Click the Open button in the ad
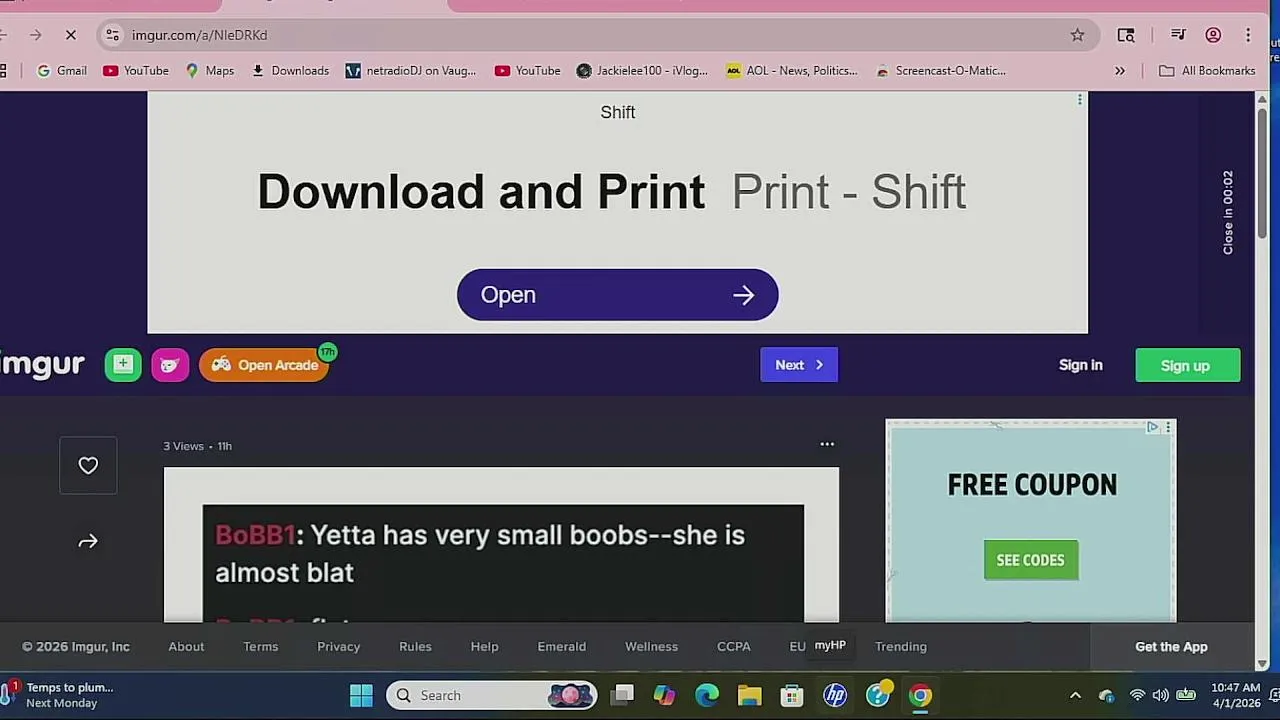The width and height of the screenshot is (1280, 720). pos(617,295)
